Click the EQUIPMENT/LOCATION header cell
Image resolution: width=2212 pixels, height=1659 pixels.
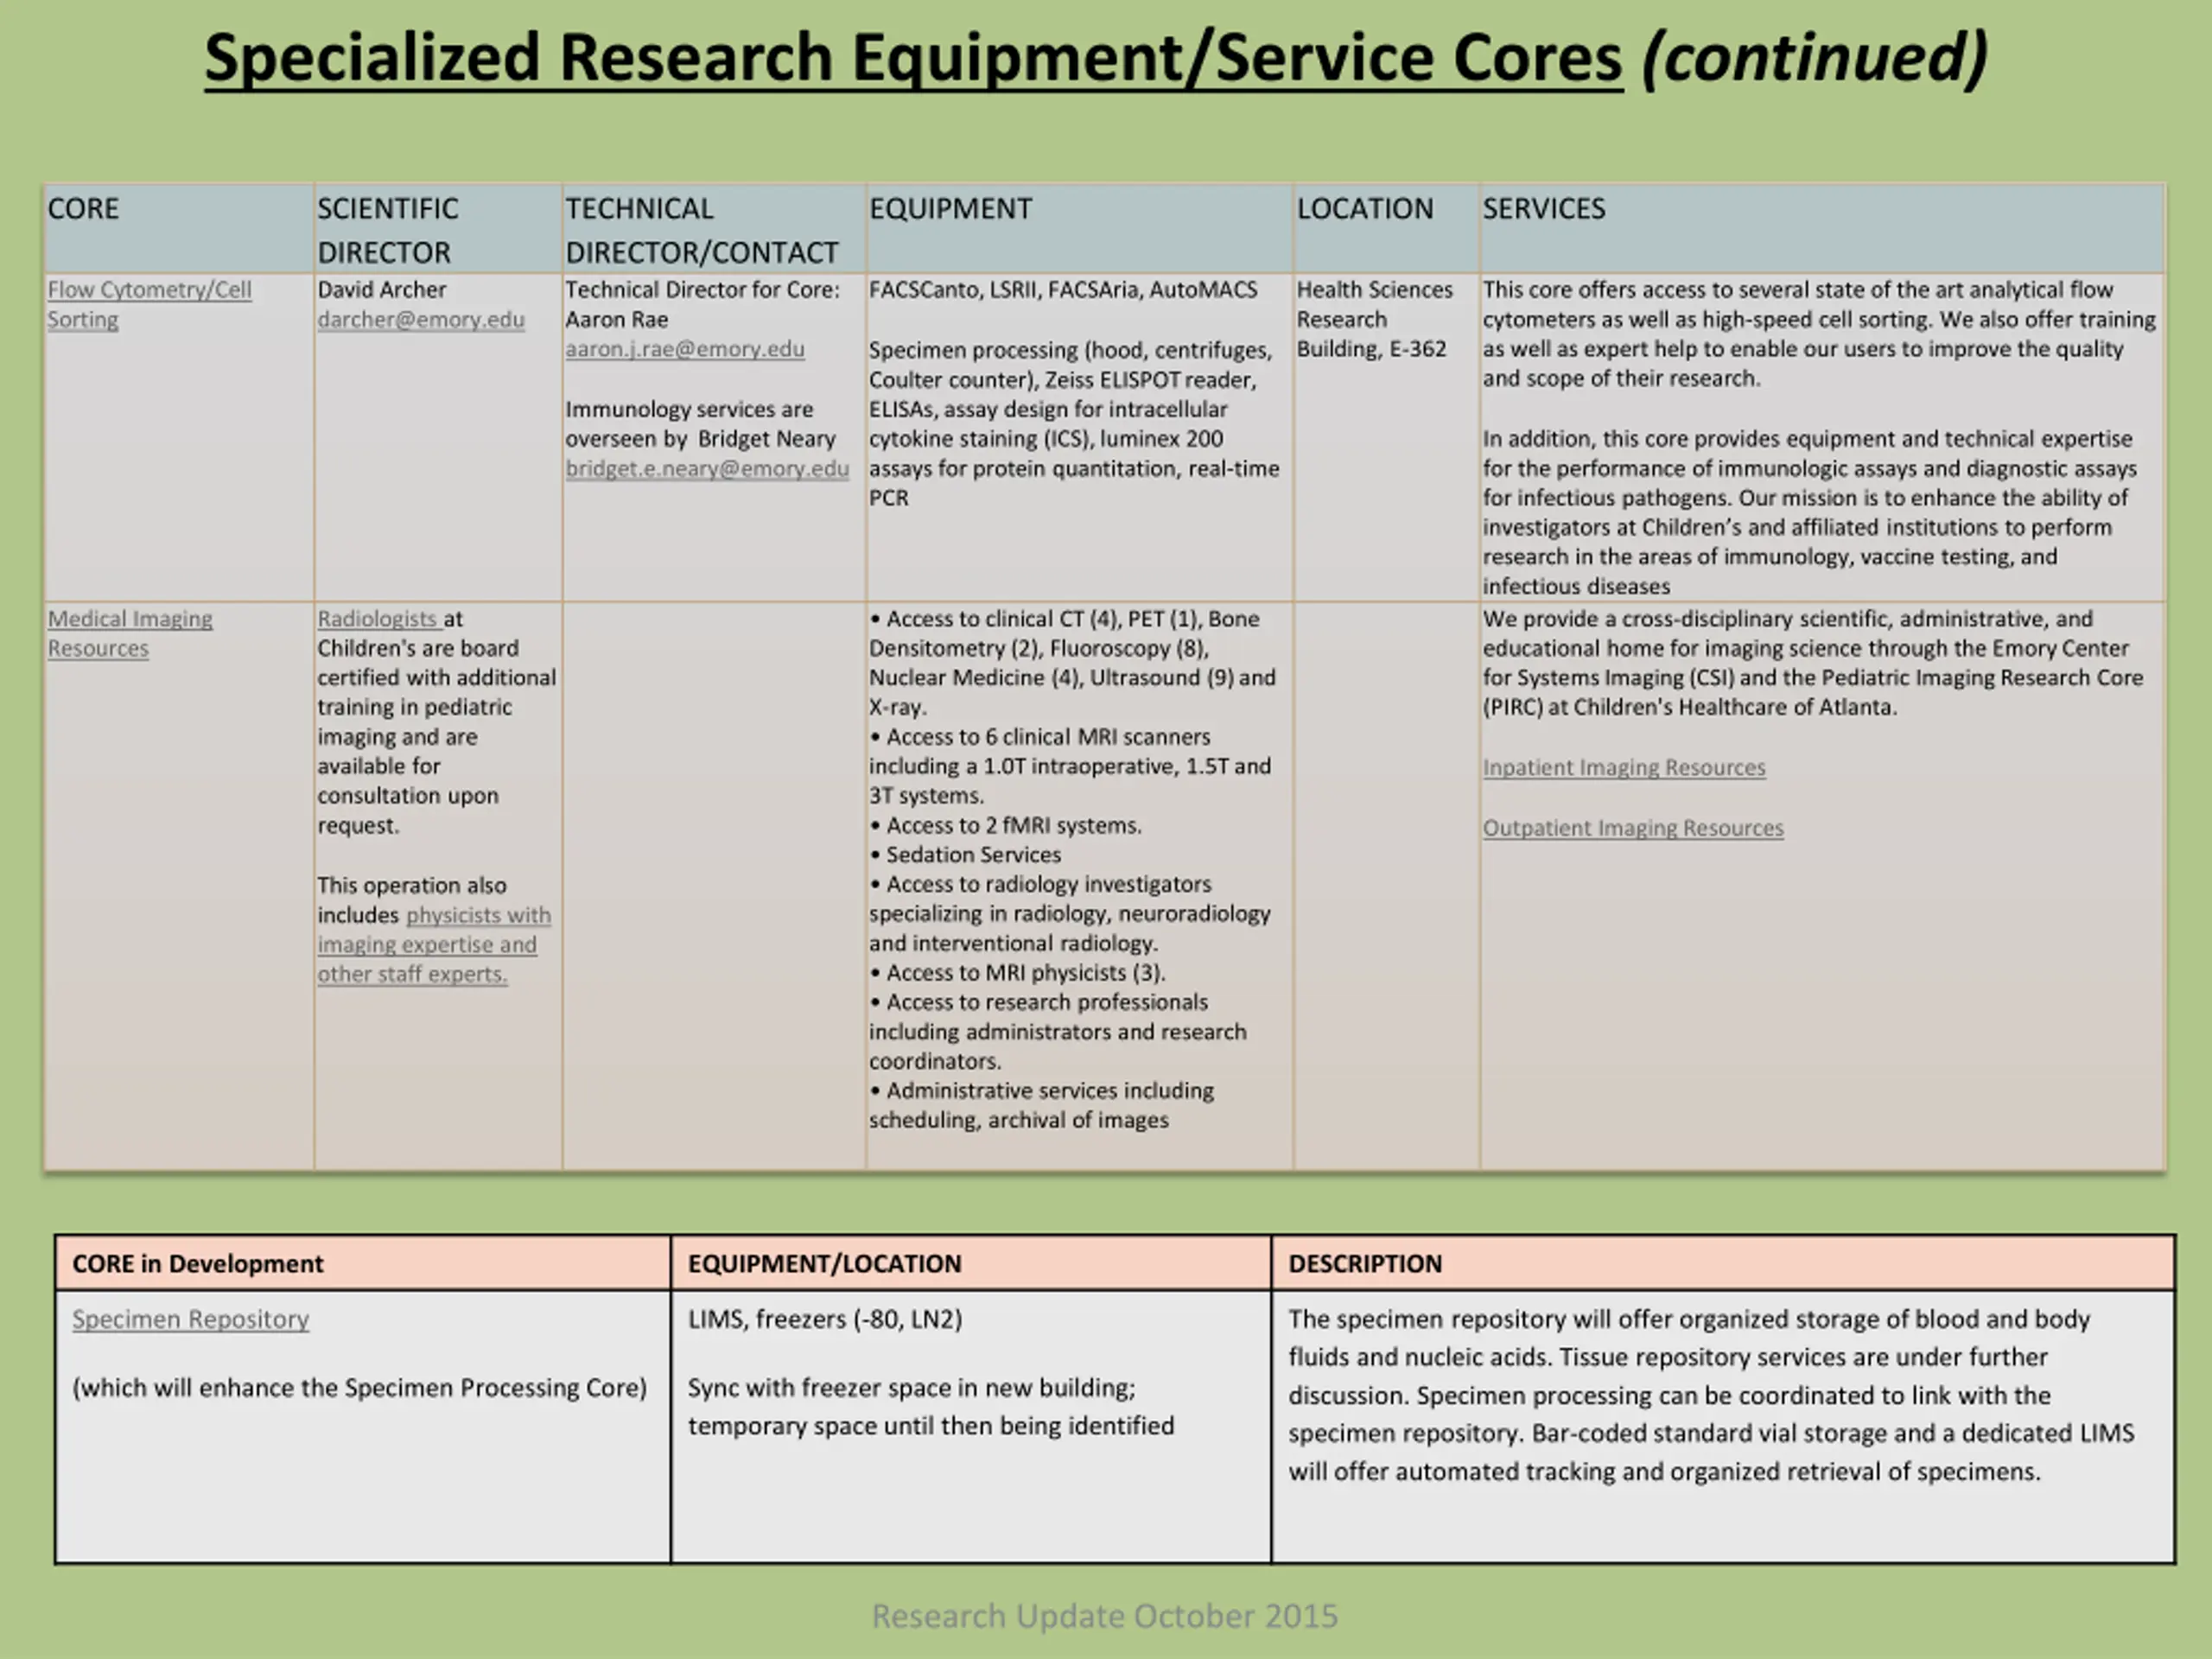pos(971,1263)
